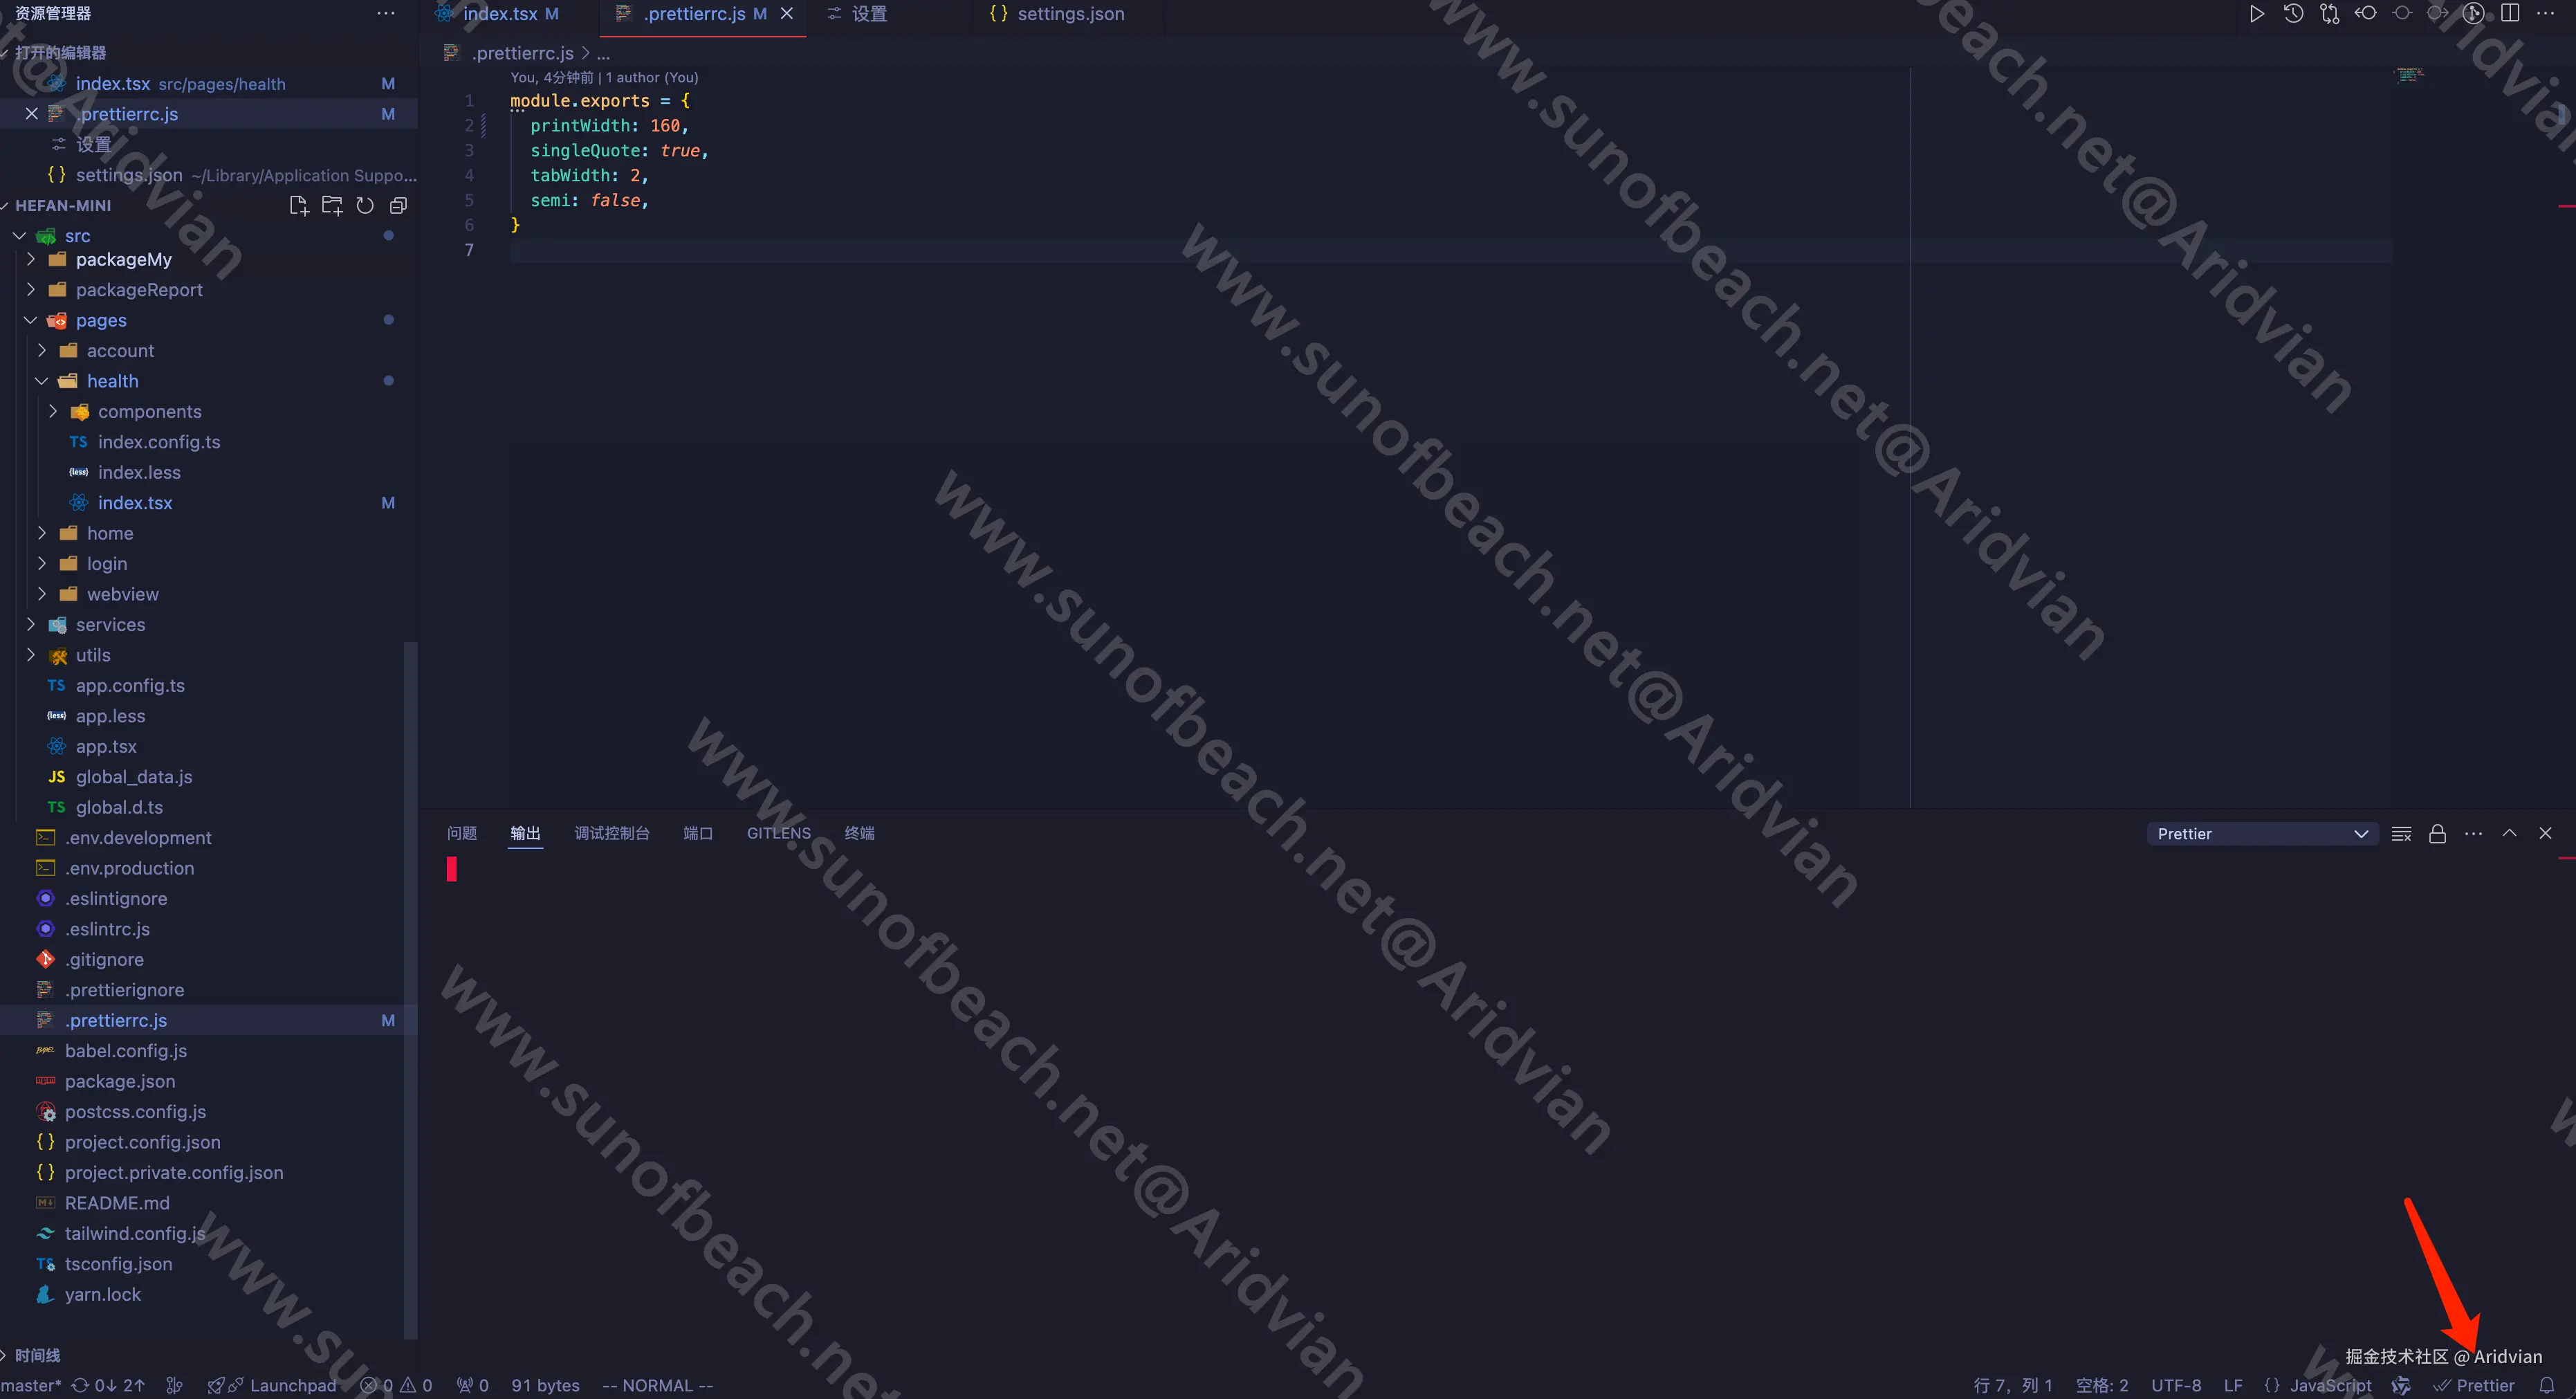The height and width of the screenshot is (1399, 2576).
Task: Clear the output panel
Action: [x=2401, y=834]
